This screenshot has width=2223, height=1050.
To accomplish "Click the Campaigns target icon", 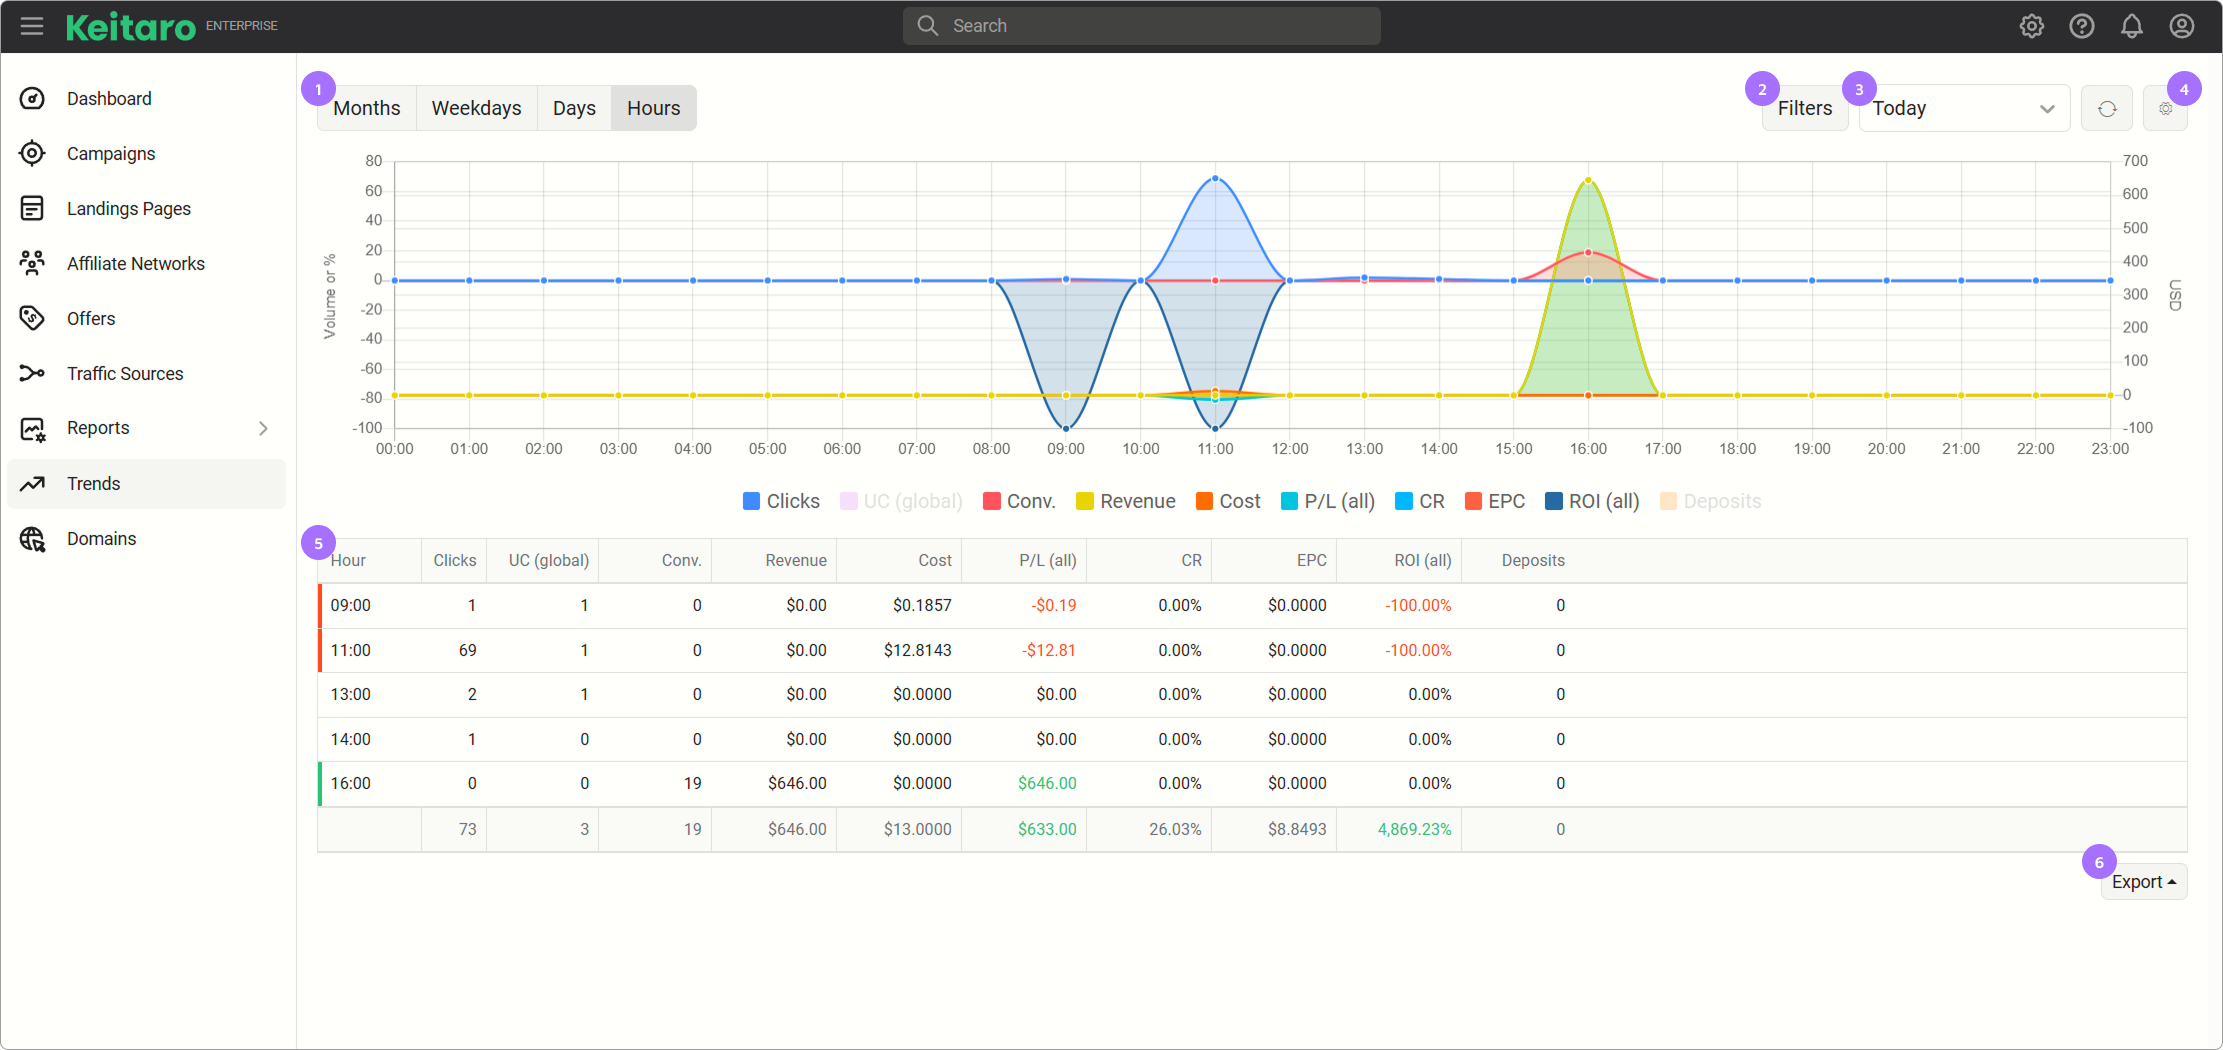I will 32,153.
